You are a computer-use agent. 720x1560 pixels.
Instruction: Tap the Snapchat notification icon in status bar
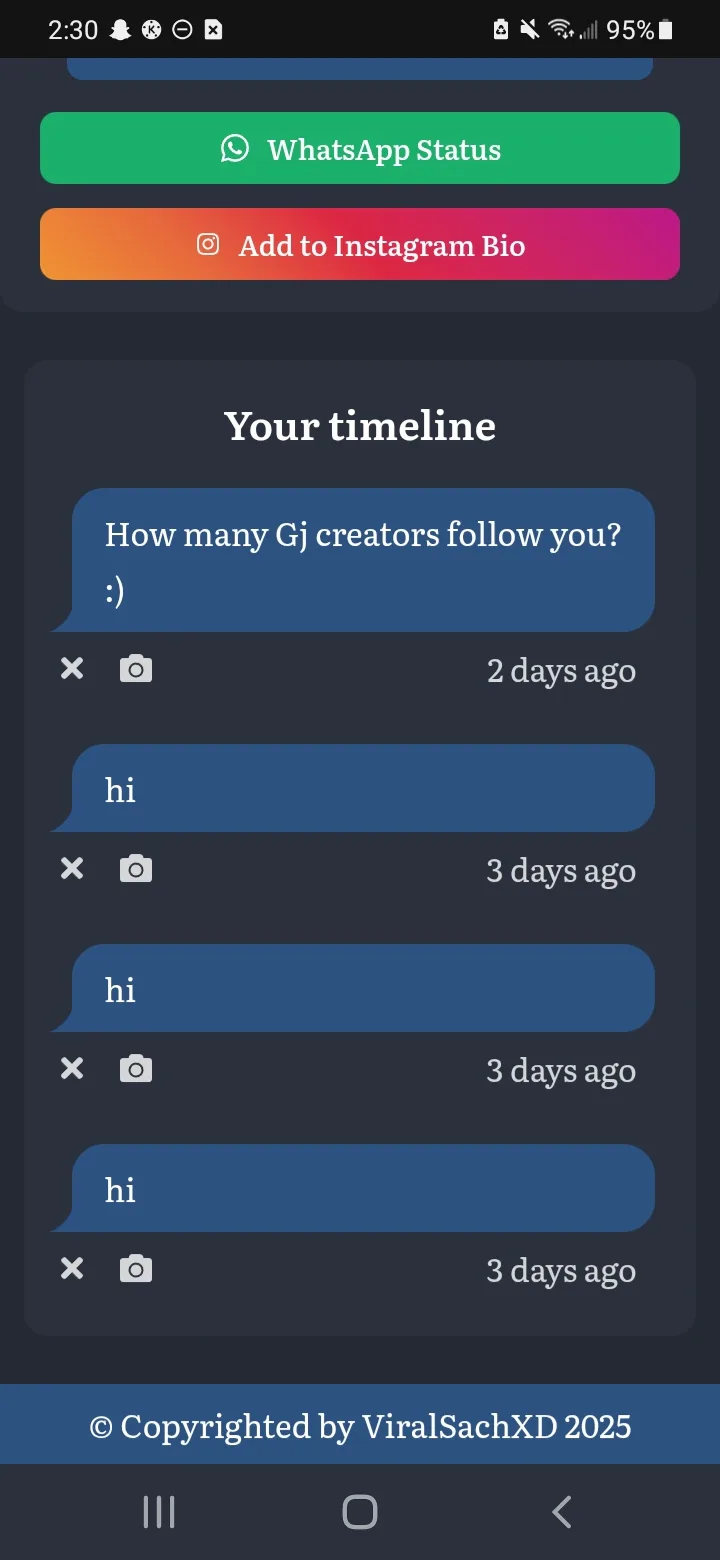point(120,30)
